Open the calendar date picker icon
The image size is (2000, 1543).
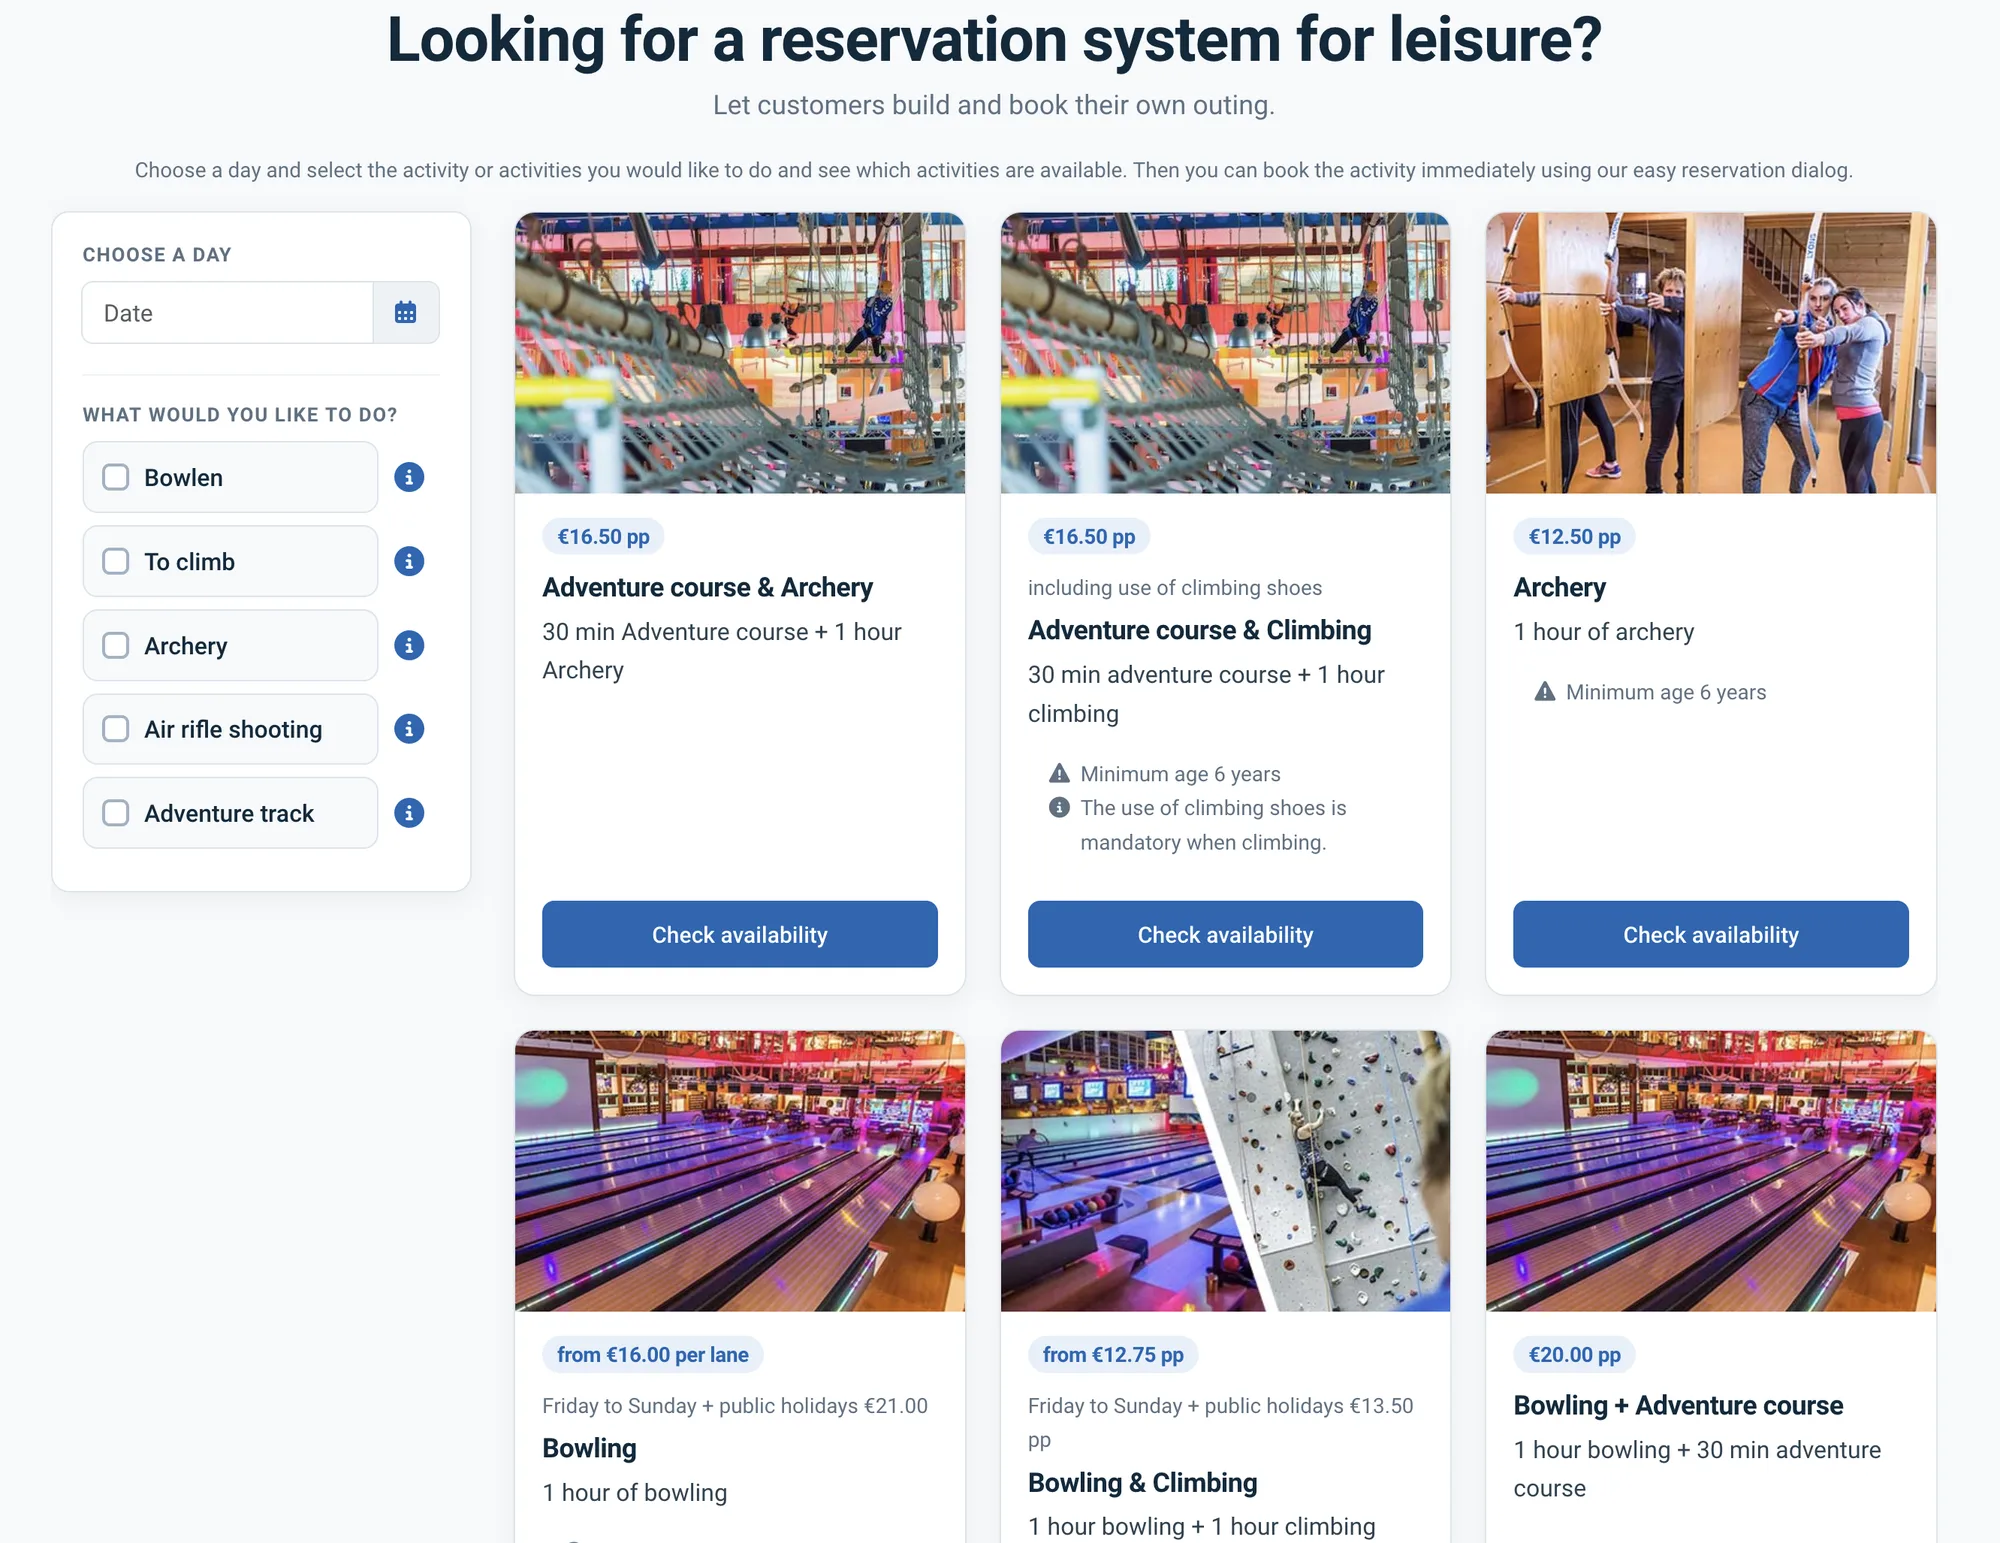click(405, 313)
